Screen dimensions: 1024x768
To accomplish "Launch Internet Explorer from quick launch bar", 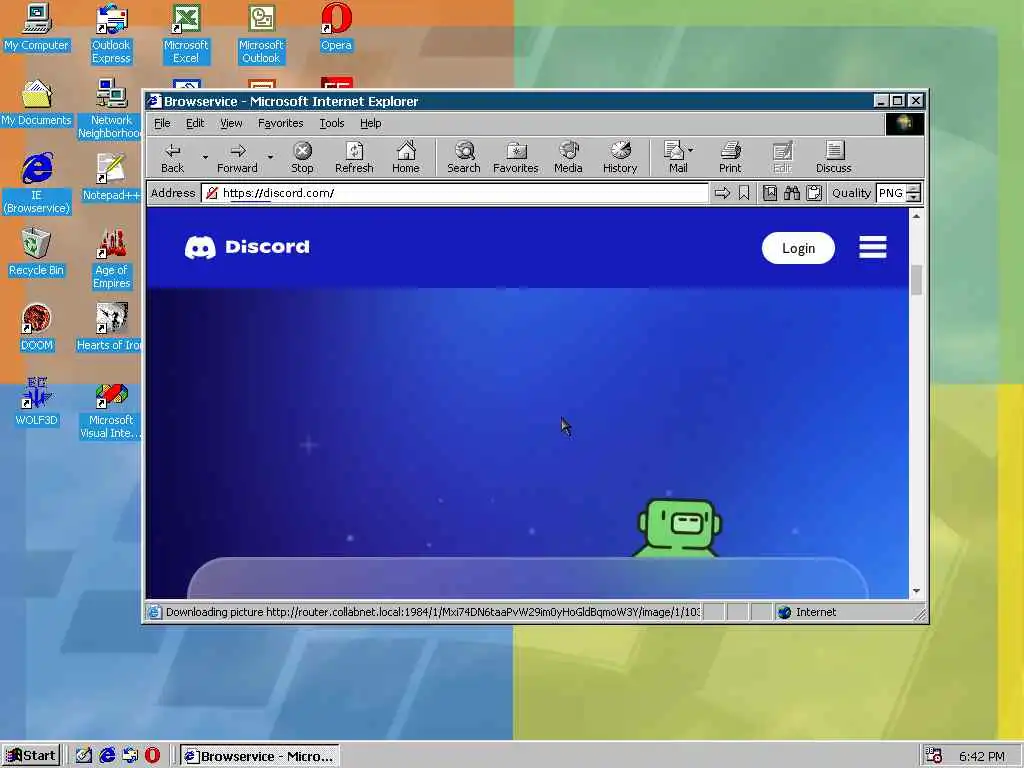I will pyautogui.click(x=107, y=756).
